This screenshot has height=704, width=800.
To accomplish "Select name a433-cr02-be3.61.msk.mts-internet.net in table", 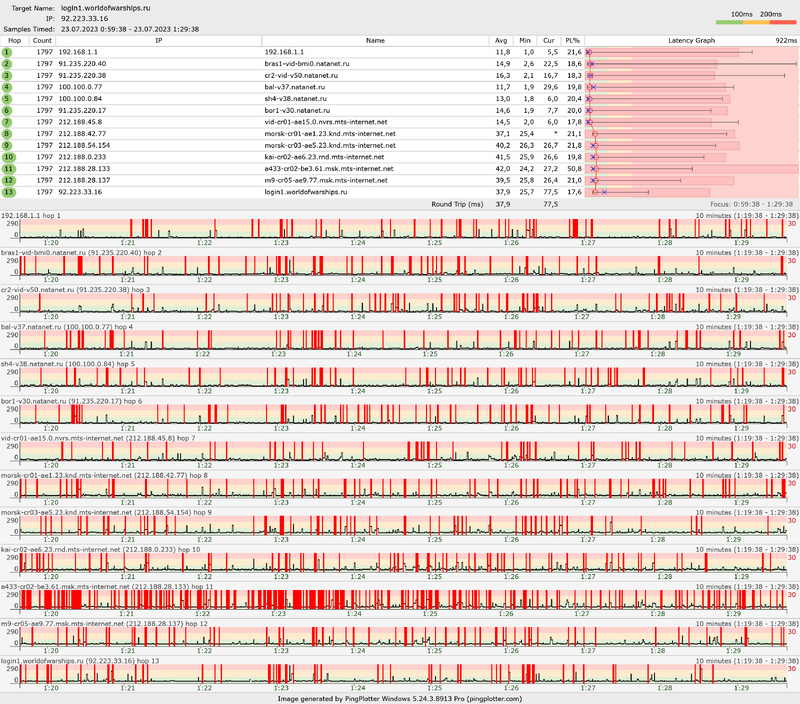I will pos(329,169).
